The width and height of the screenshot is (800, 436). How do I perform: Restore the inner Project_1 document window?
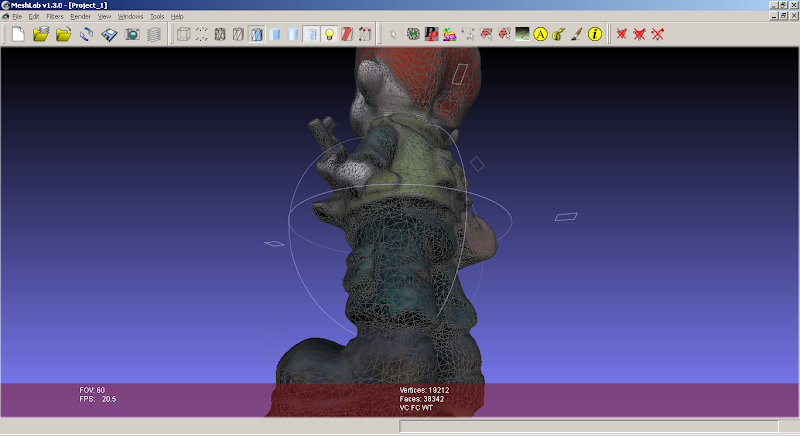click(784, 16)
